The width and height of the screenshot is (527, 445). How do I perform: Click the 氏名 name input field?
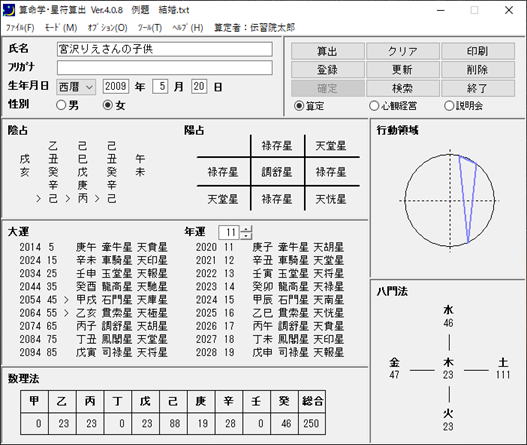point(165,49)
